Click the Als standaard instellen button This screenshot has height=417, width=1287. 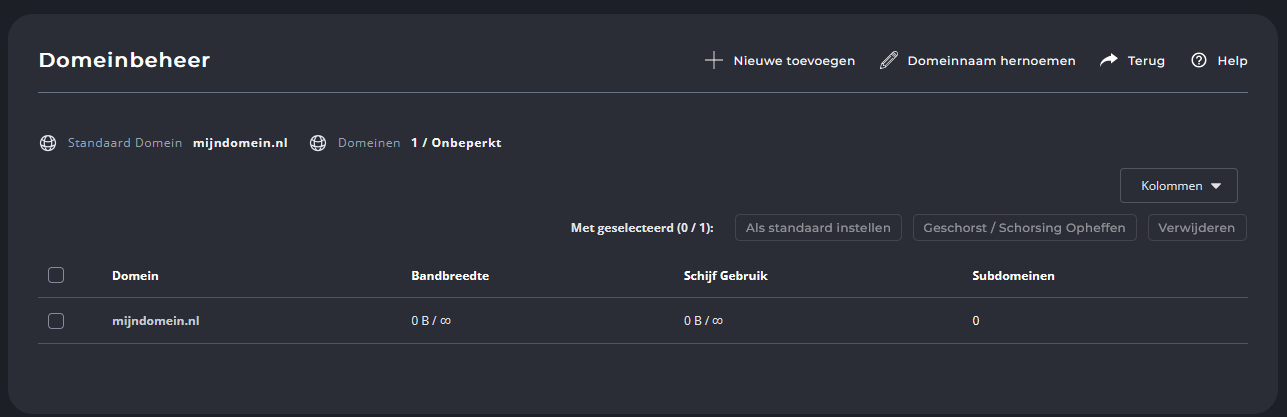(x=819, y=228)
